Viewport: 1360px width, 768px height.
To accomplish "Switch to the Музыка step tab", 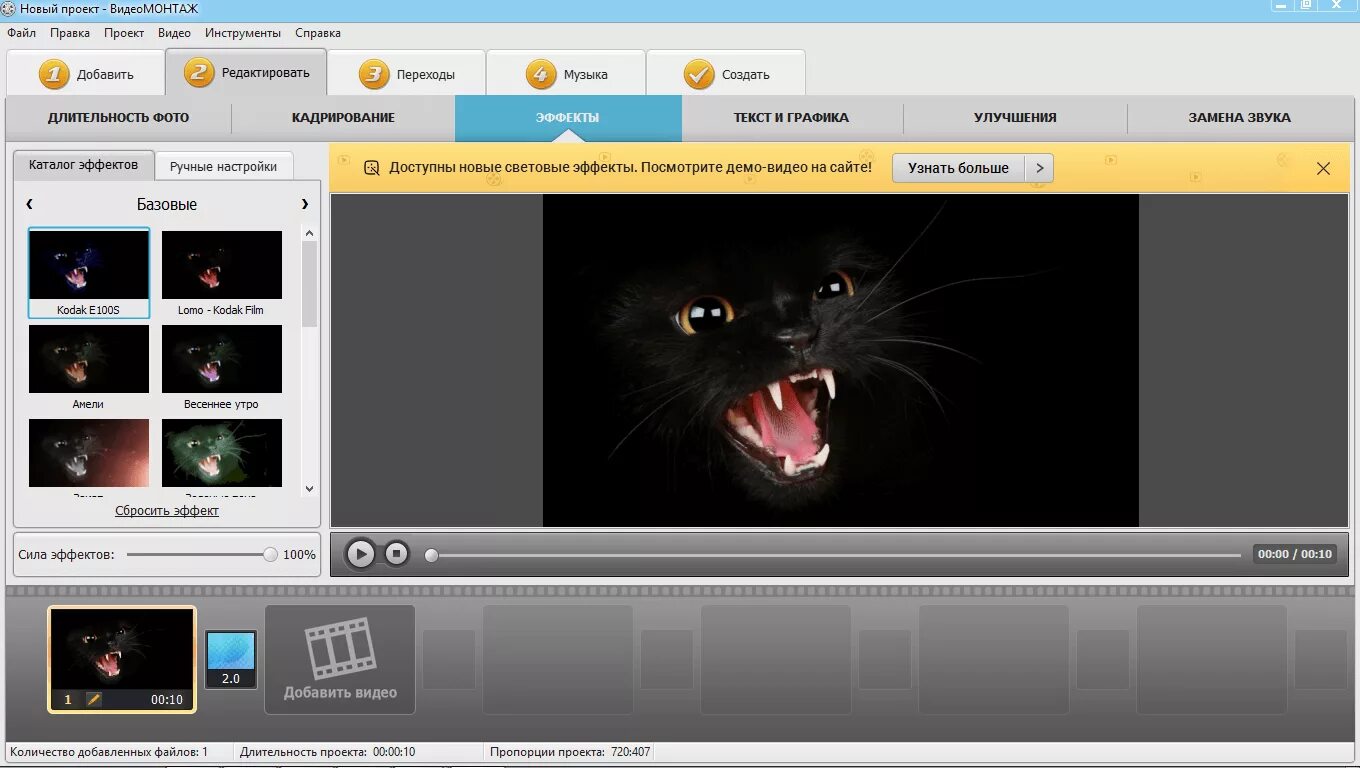I will click(x=566, y=74).
